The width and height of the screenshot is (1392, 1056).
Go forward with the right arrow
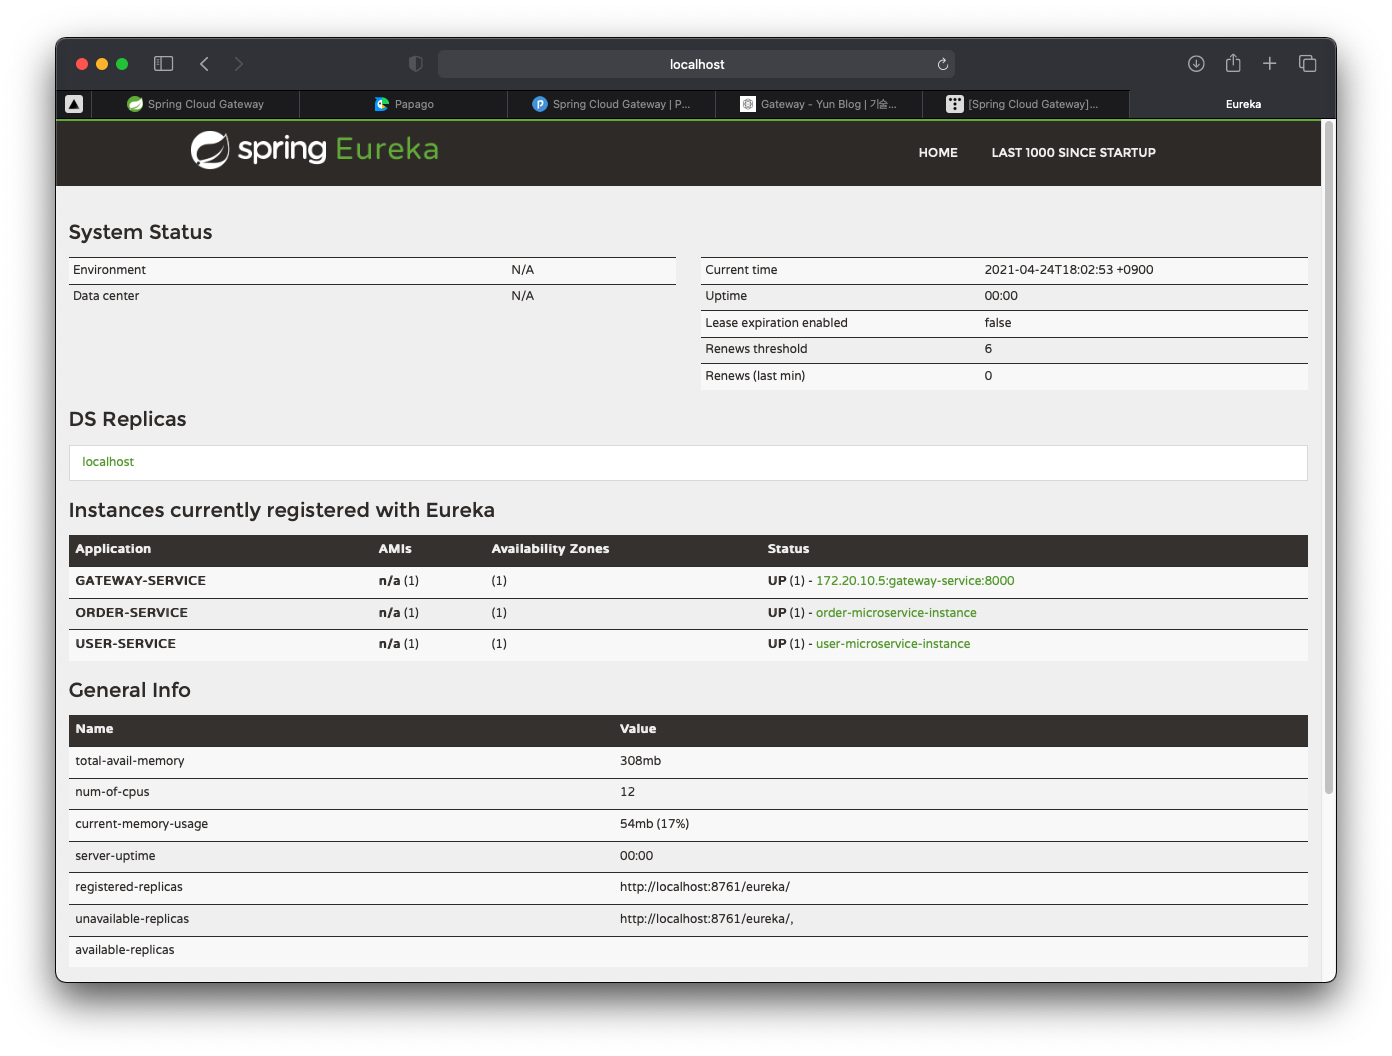[x=238, y=64]
